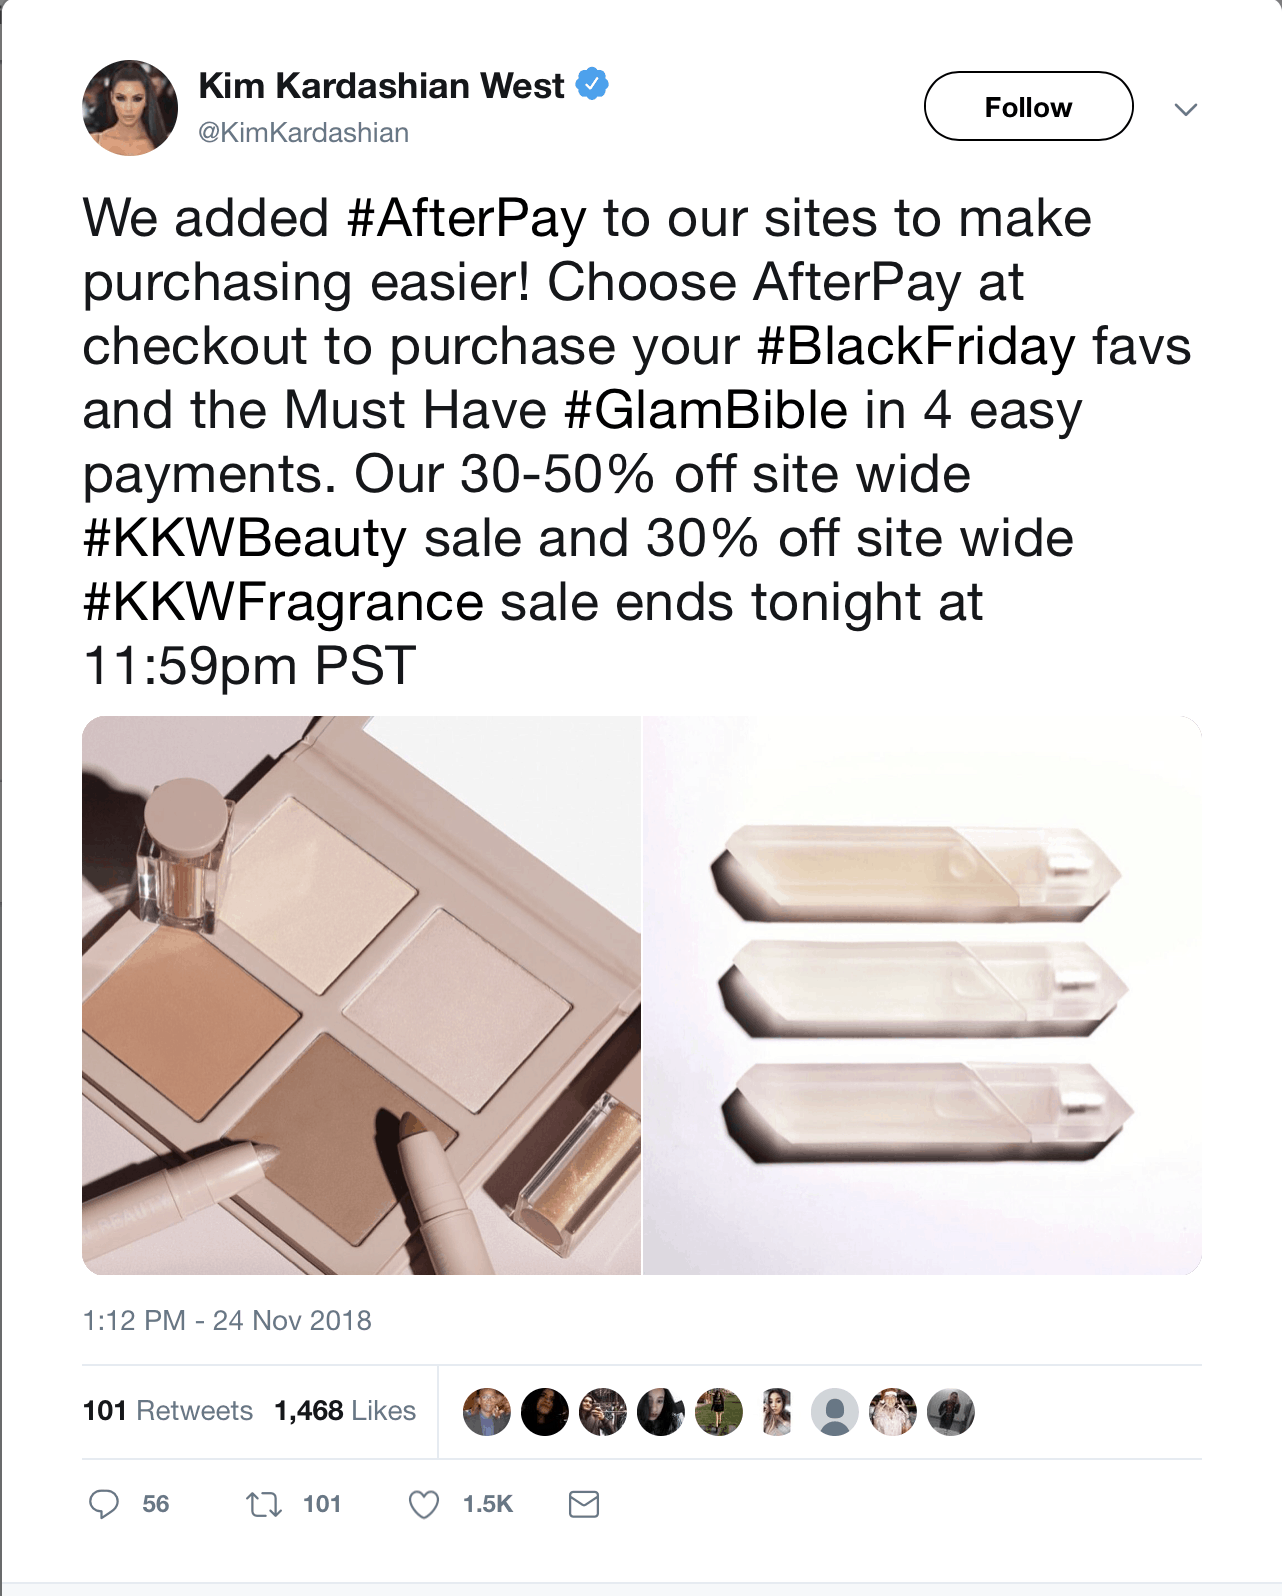Image resolution: width=1282 pixels, height=1596 pixels.
Task: Open the #KKWBeauty hashtag
Action: (245, 538)
